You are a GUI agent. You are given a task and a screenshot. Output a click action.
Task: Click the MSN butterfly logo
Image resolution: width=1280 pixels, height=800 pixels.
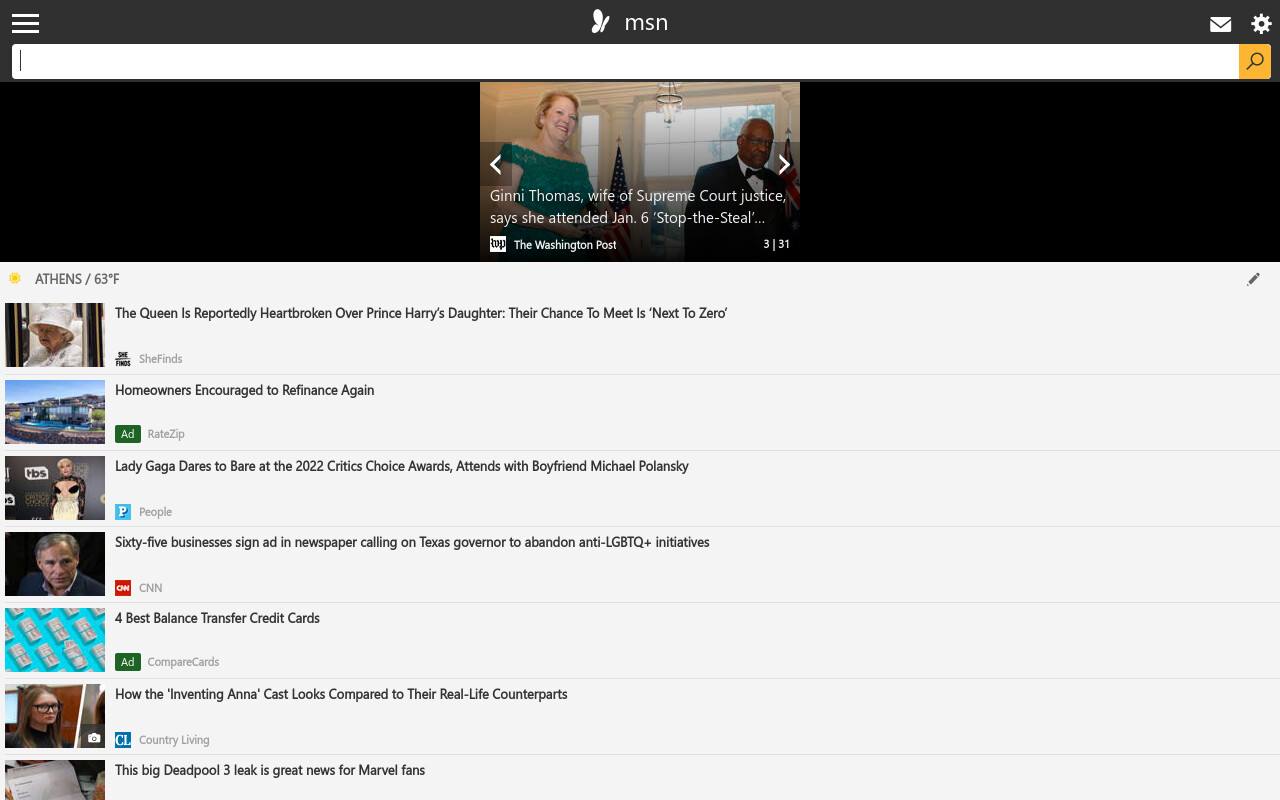click(x=600, y=22)
